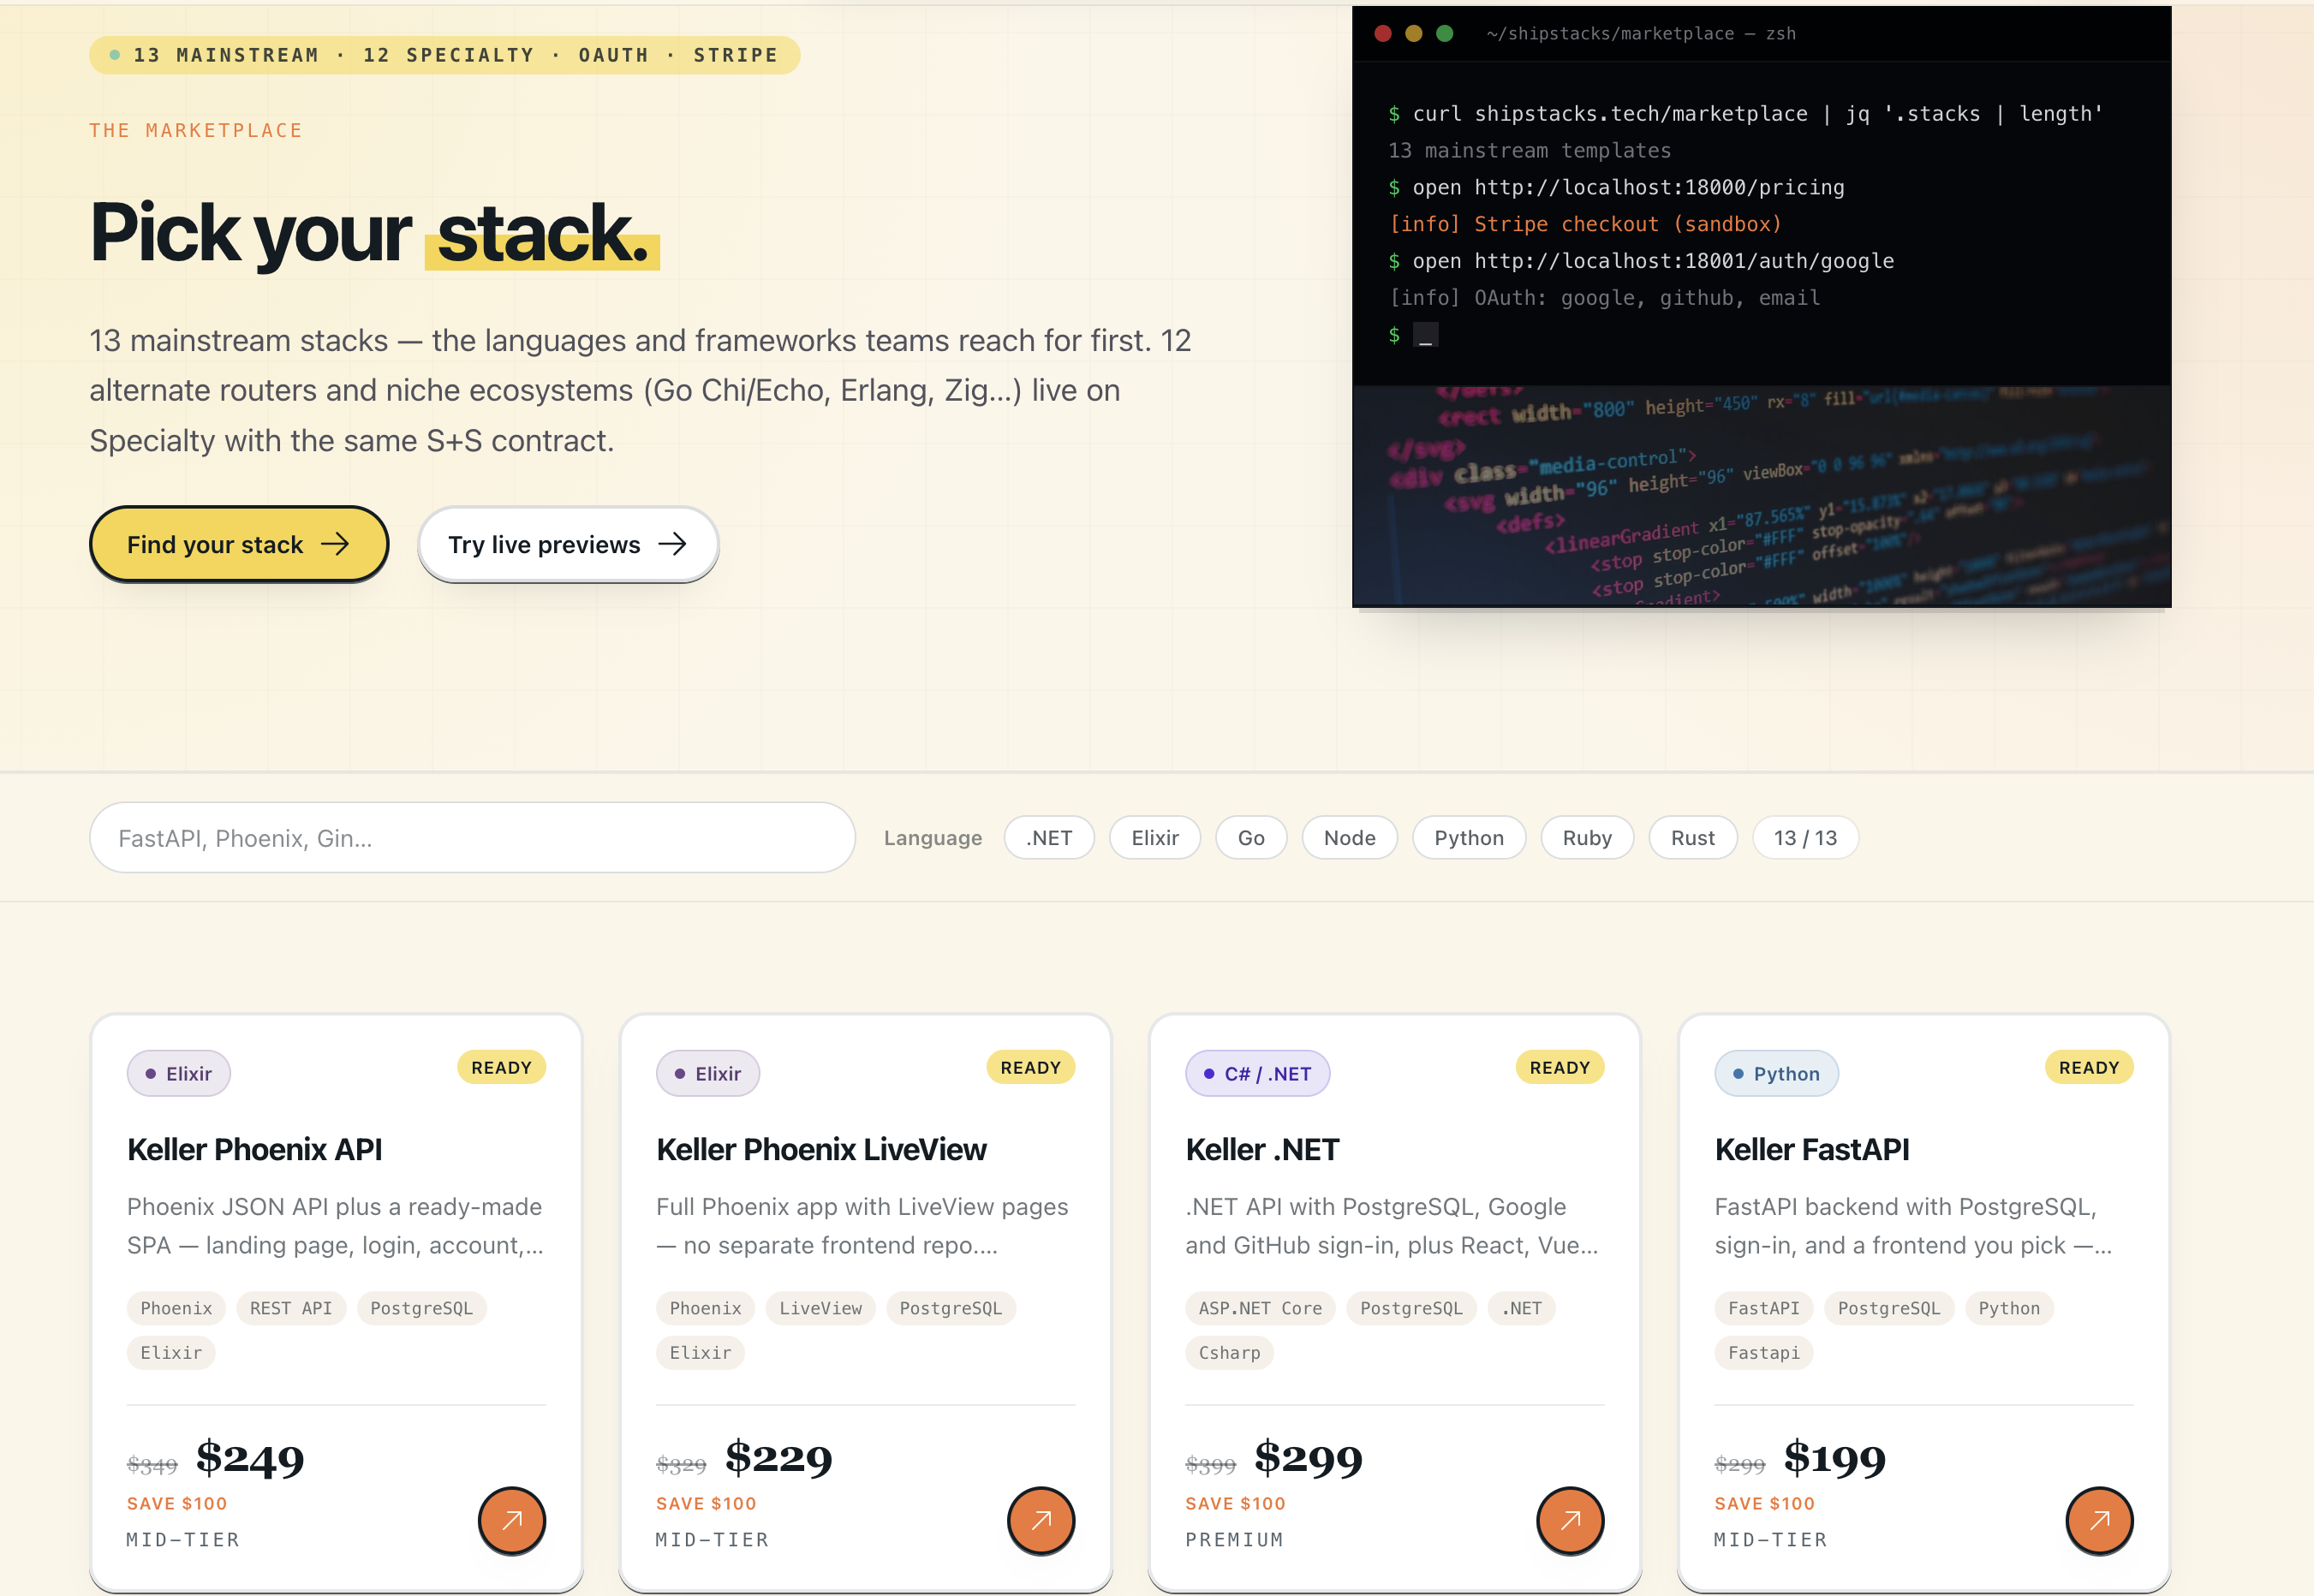2314x1596 pixels.
Task: Filter stacks by Elixir language
Action: 1155,838
